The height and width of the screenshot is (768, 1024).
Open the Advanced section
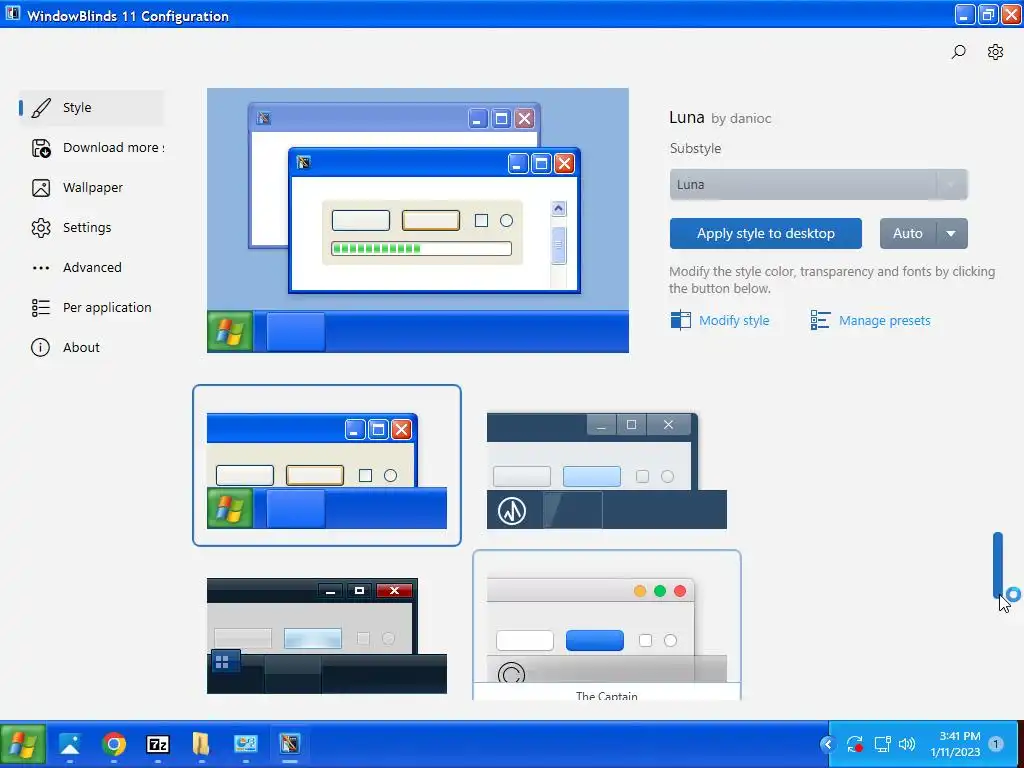pyautogui.click(x=91, y=268)
